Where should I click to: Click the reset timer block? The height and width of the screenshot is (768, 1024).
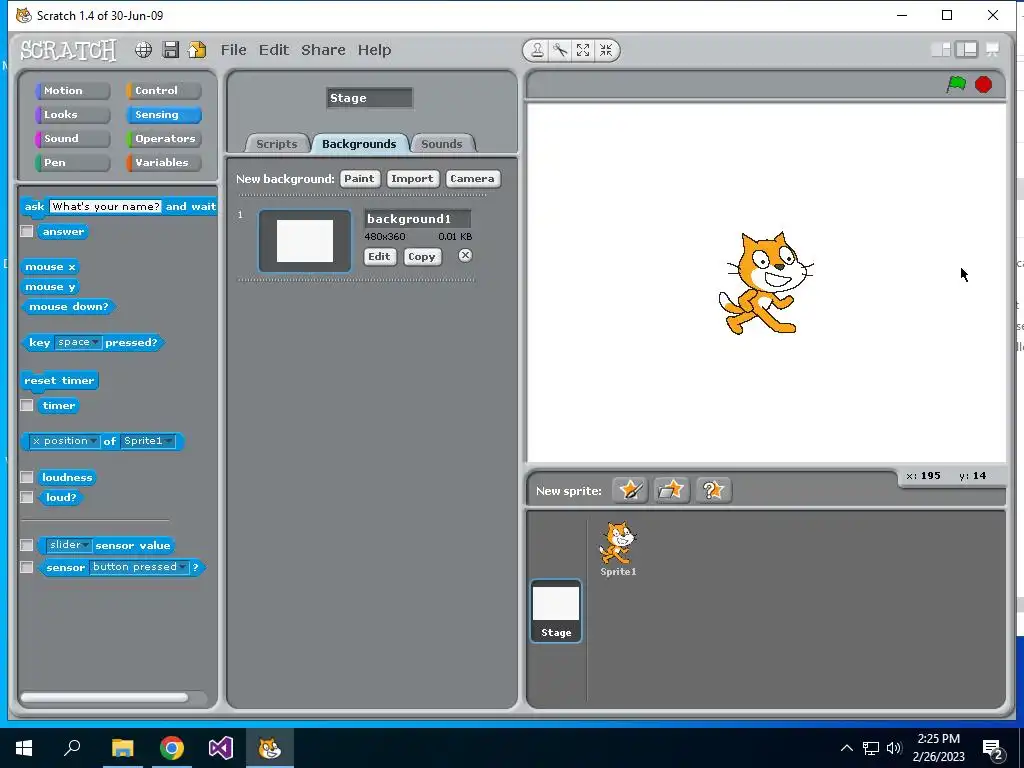click(59, 381)
